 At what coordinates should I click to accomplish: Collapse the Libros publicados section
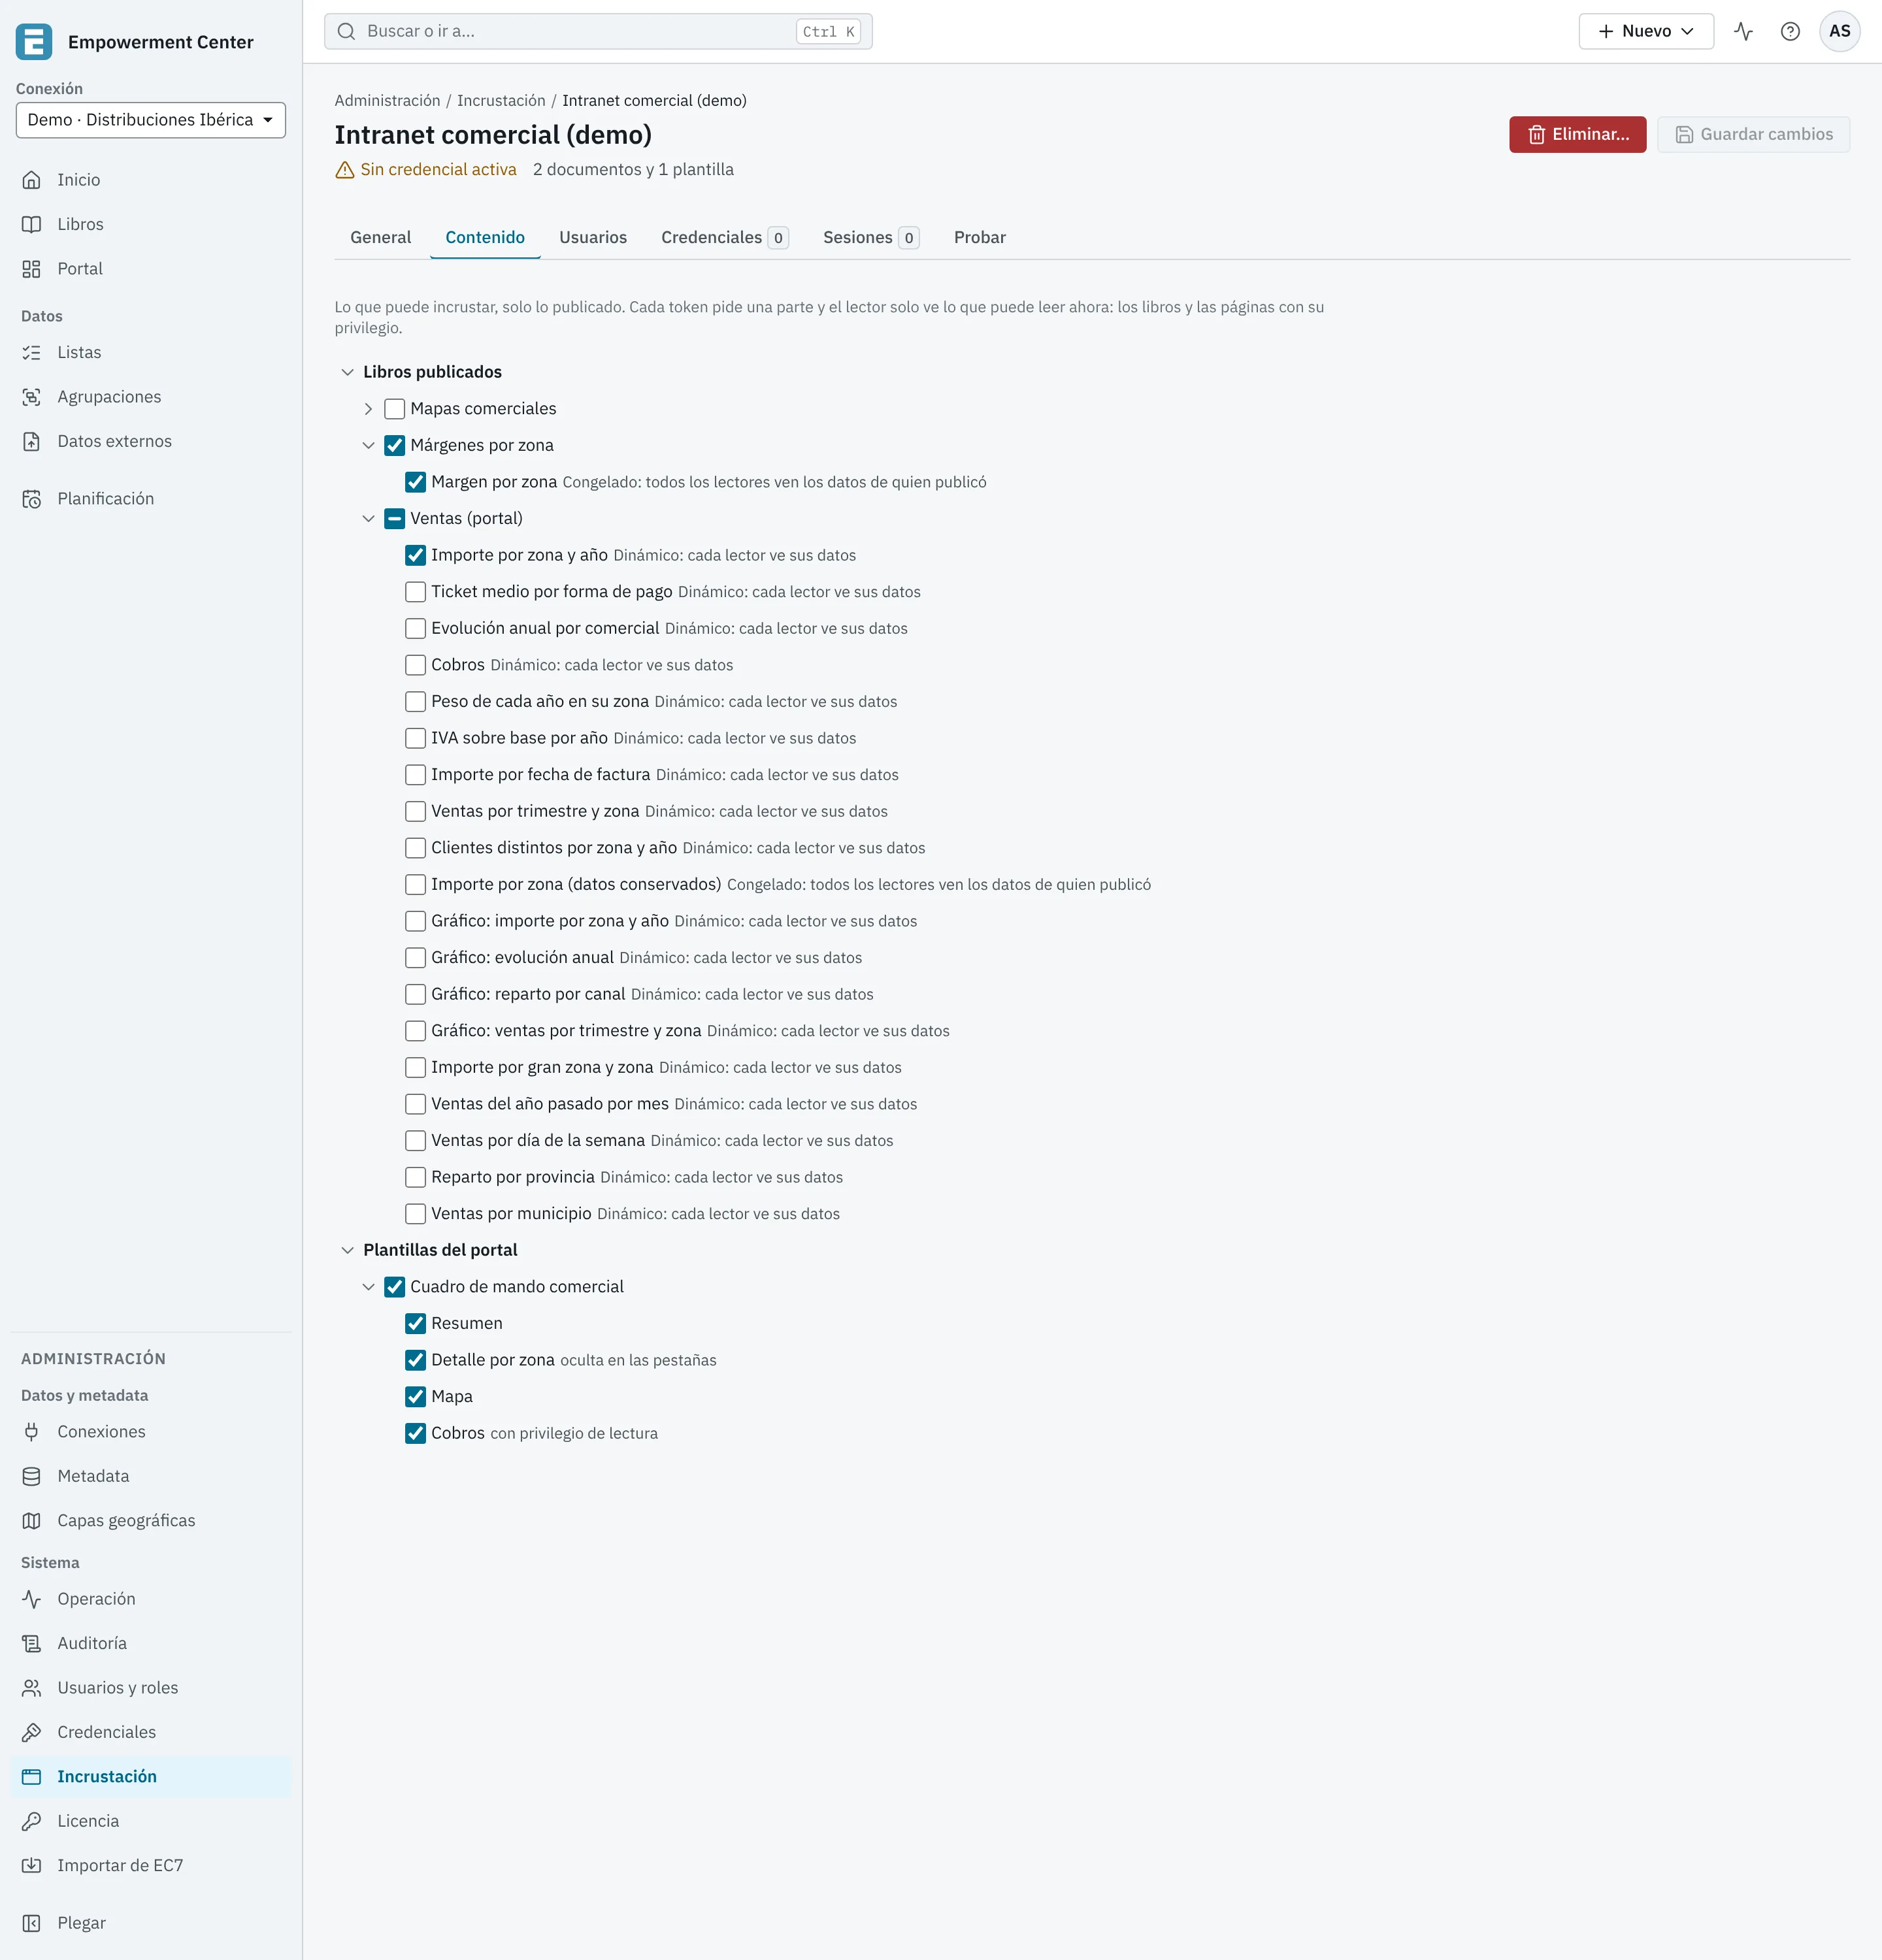click(348, 372)
